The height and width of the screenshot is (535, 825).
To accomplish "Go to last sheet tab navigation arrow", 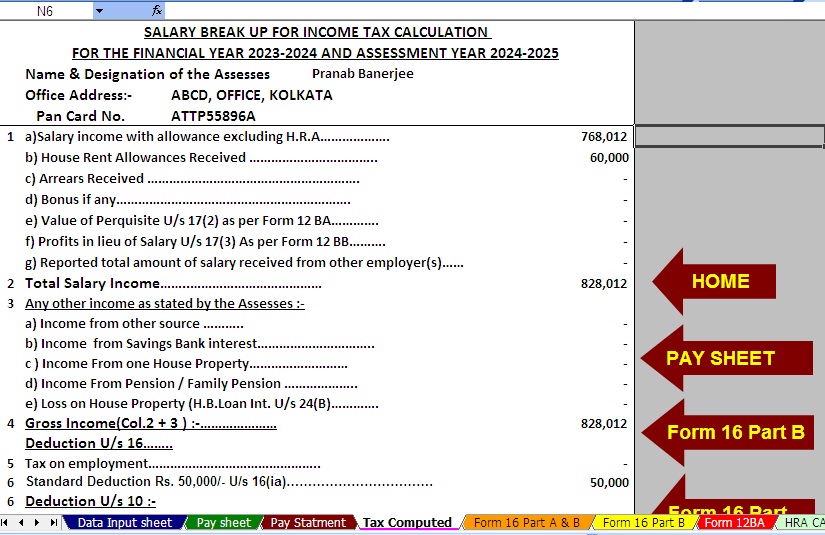I will click(x=54, y=522).
